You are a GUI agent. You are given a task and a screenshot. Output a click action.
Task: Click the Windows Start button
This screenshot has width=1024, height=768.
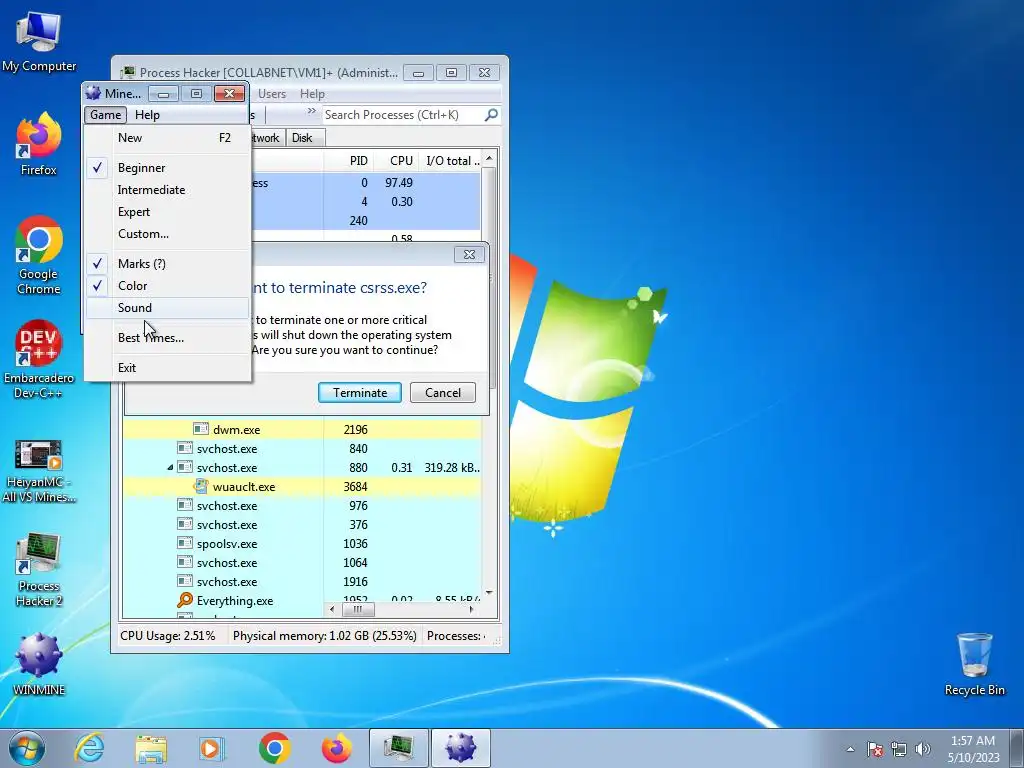point(27,748)
